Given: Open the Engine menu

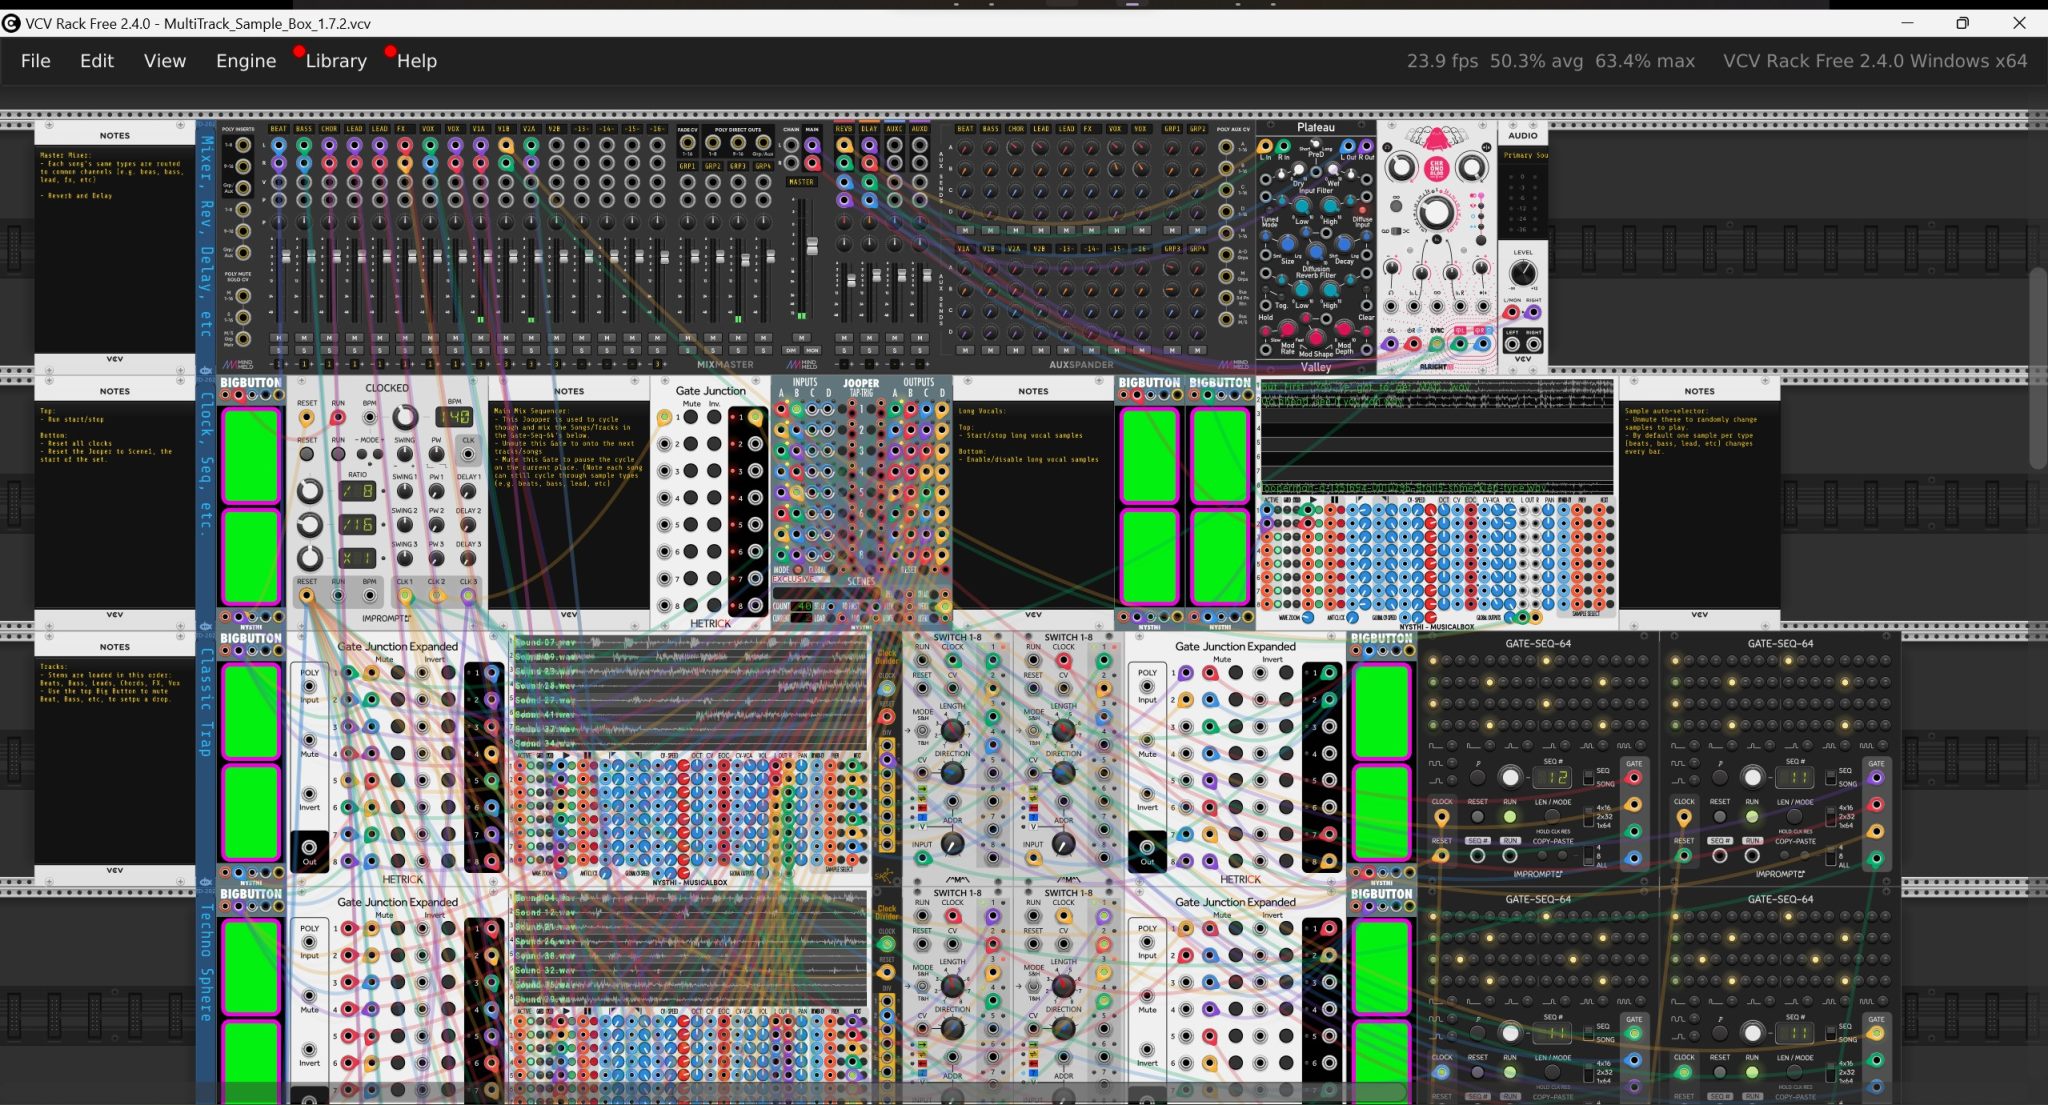Looking at the screenshot, I should pos(246,61).
